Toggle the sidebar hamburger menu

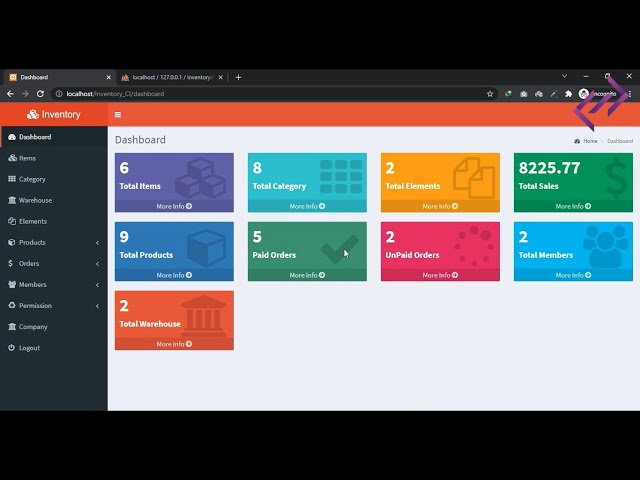pyautogui.click(x=118, y=115)
